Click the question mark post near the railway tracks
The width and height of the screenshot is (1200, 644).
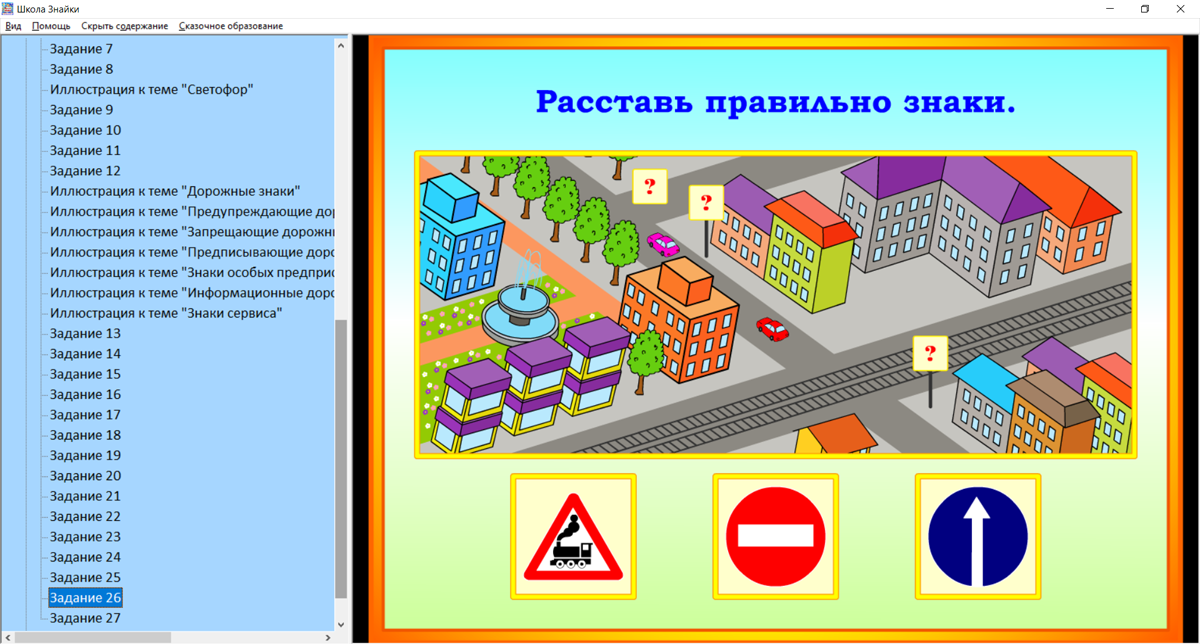click(928, 352)
